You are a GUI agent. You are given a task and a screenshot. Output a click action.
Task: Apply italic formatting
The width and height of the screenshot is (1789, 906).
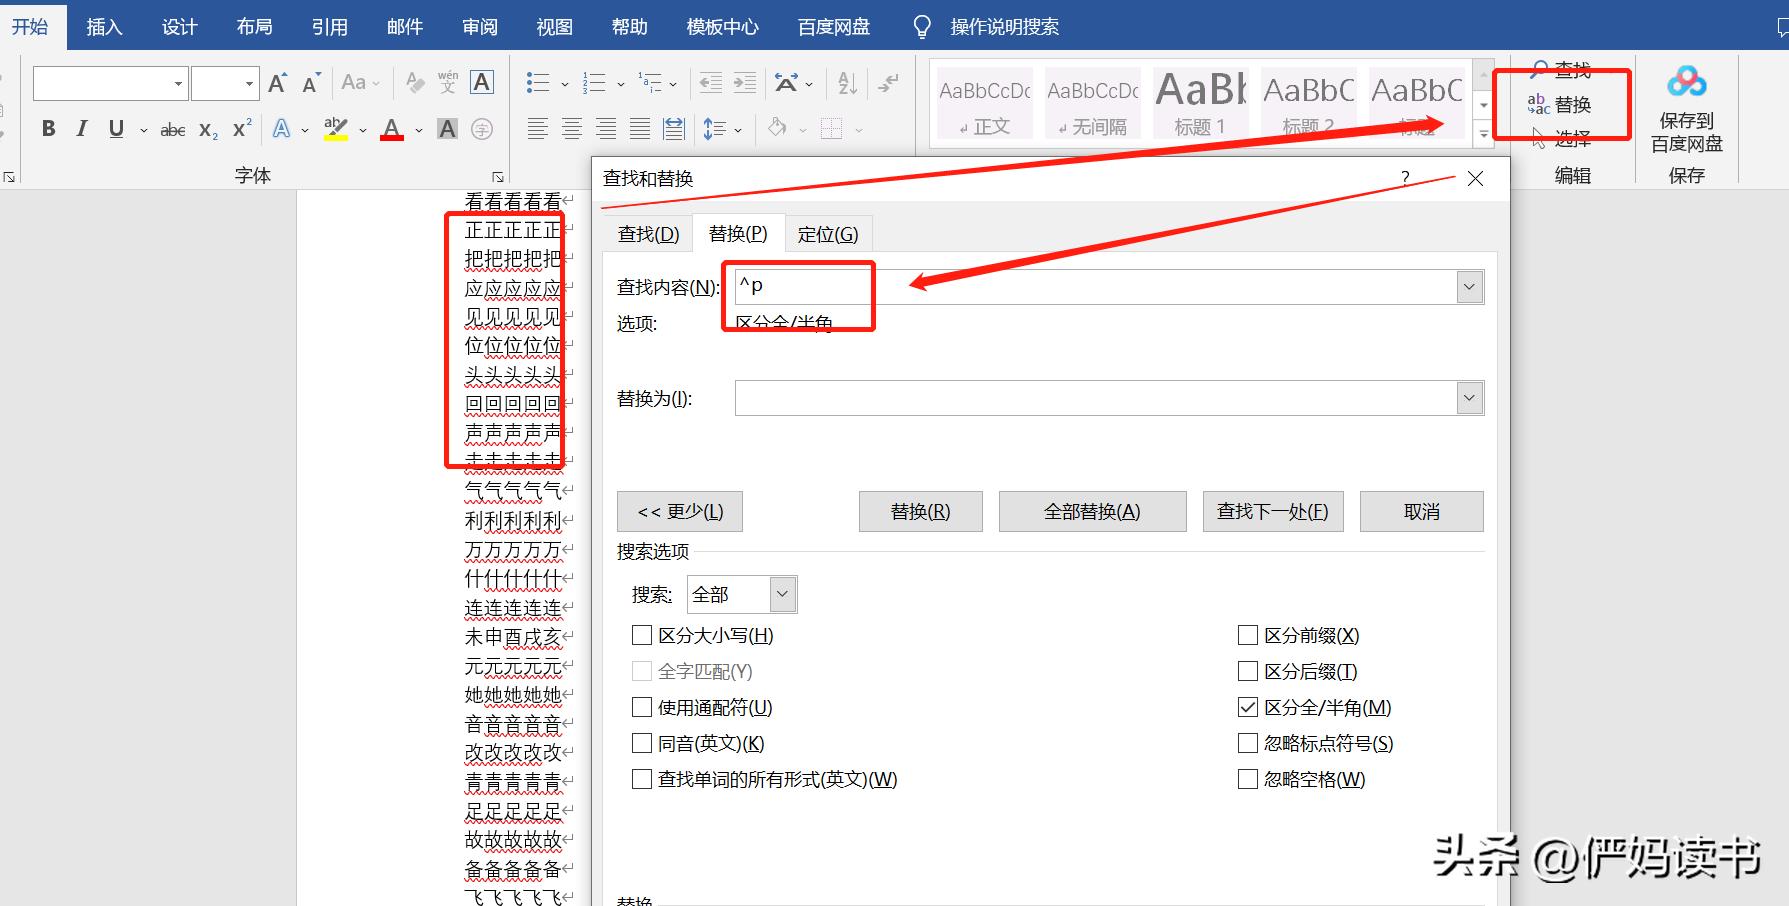click(x=81, y=128)
